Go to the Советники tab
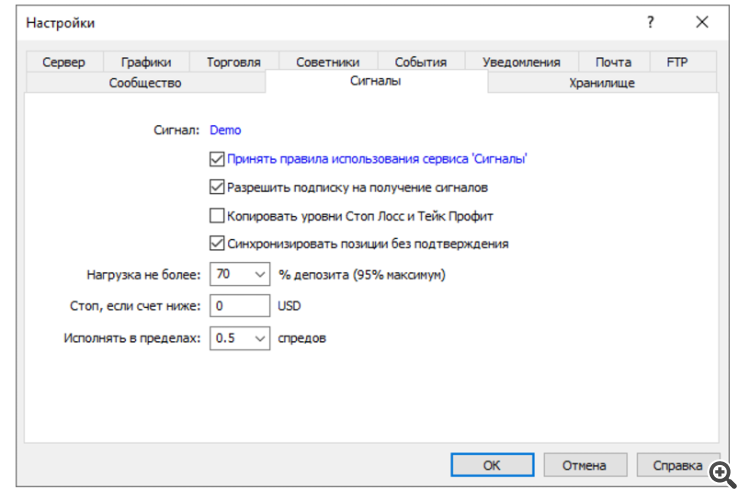The image size is (750, 501). click(328, 62)
